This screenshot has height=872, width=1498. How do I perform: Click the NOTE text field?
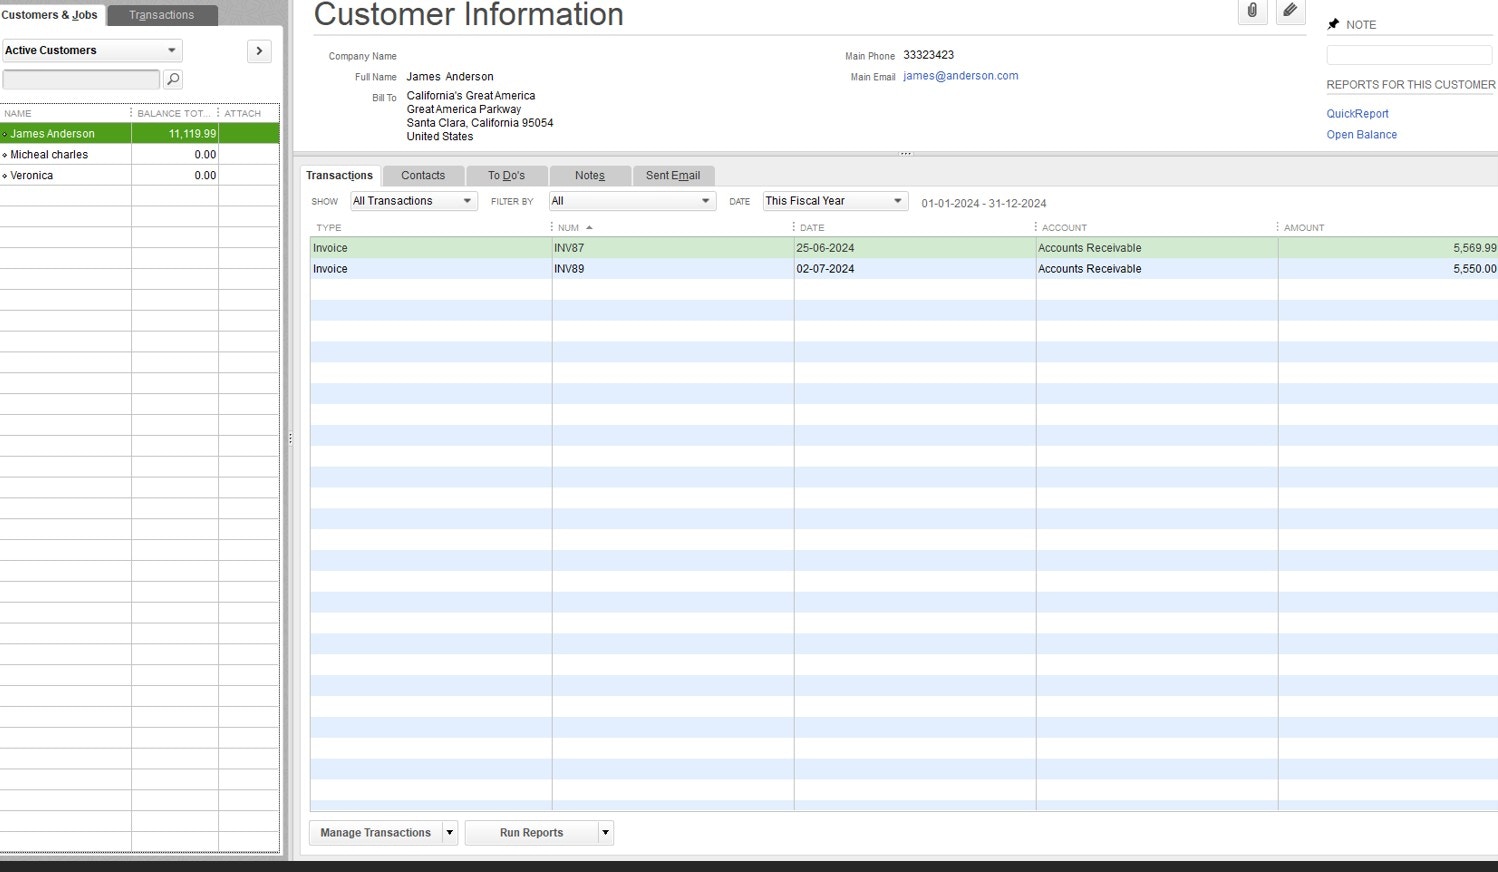click(1409, 55)
